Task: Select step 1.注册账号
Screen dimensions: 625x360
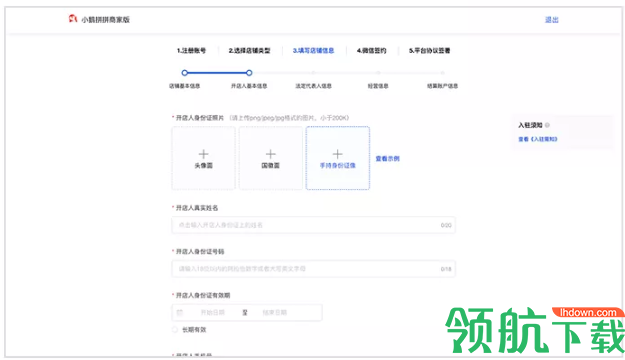Action: tap(191, 51)
